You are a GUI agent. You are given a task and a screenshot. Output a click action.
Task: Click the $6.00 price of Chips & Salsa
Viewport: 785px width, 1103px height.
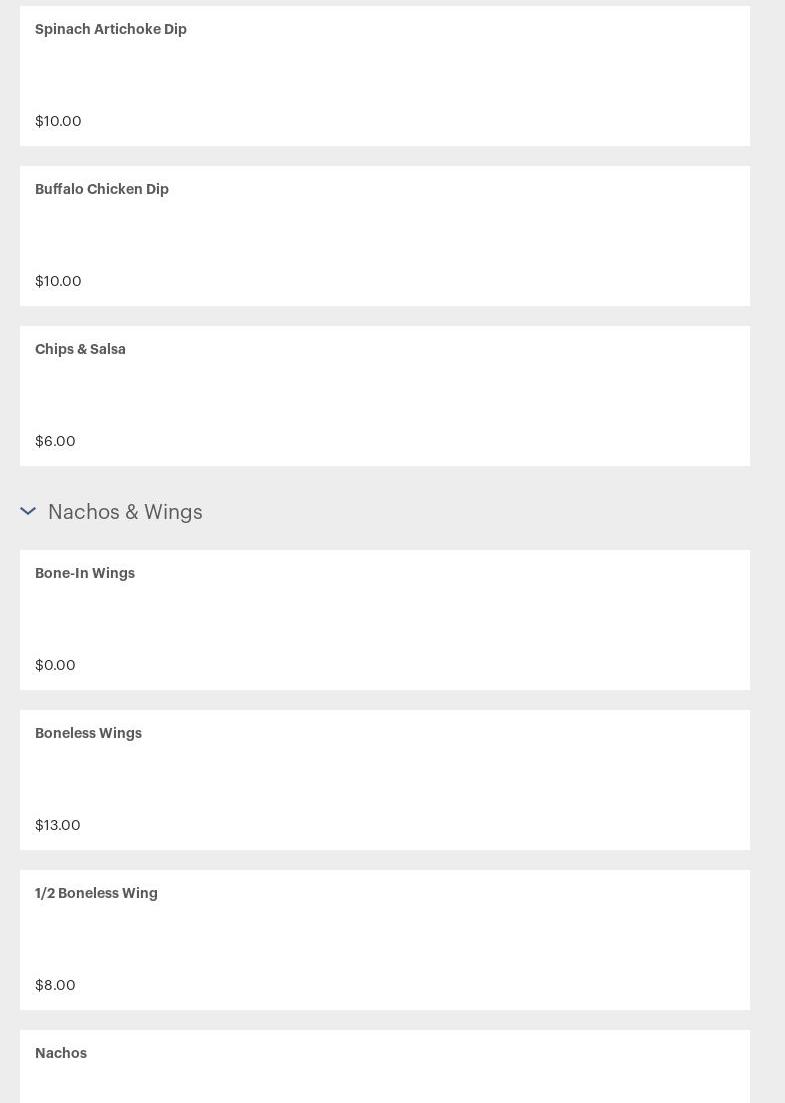point(56,441)
